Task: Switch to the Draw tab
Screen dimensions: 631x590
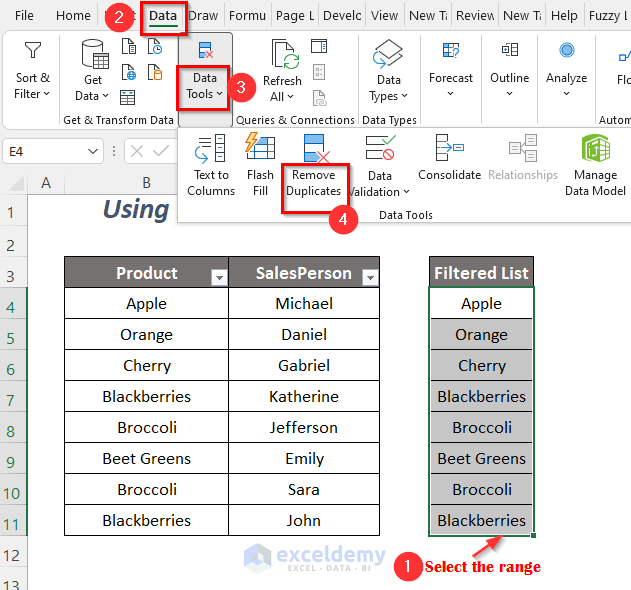Action: tap(203, 16)
